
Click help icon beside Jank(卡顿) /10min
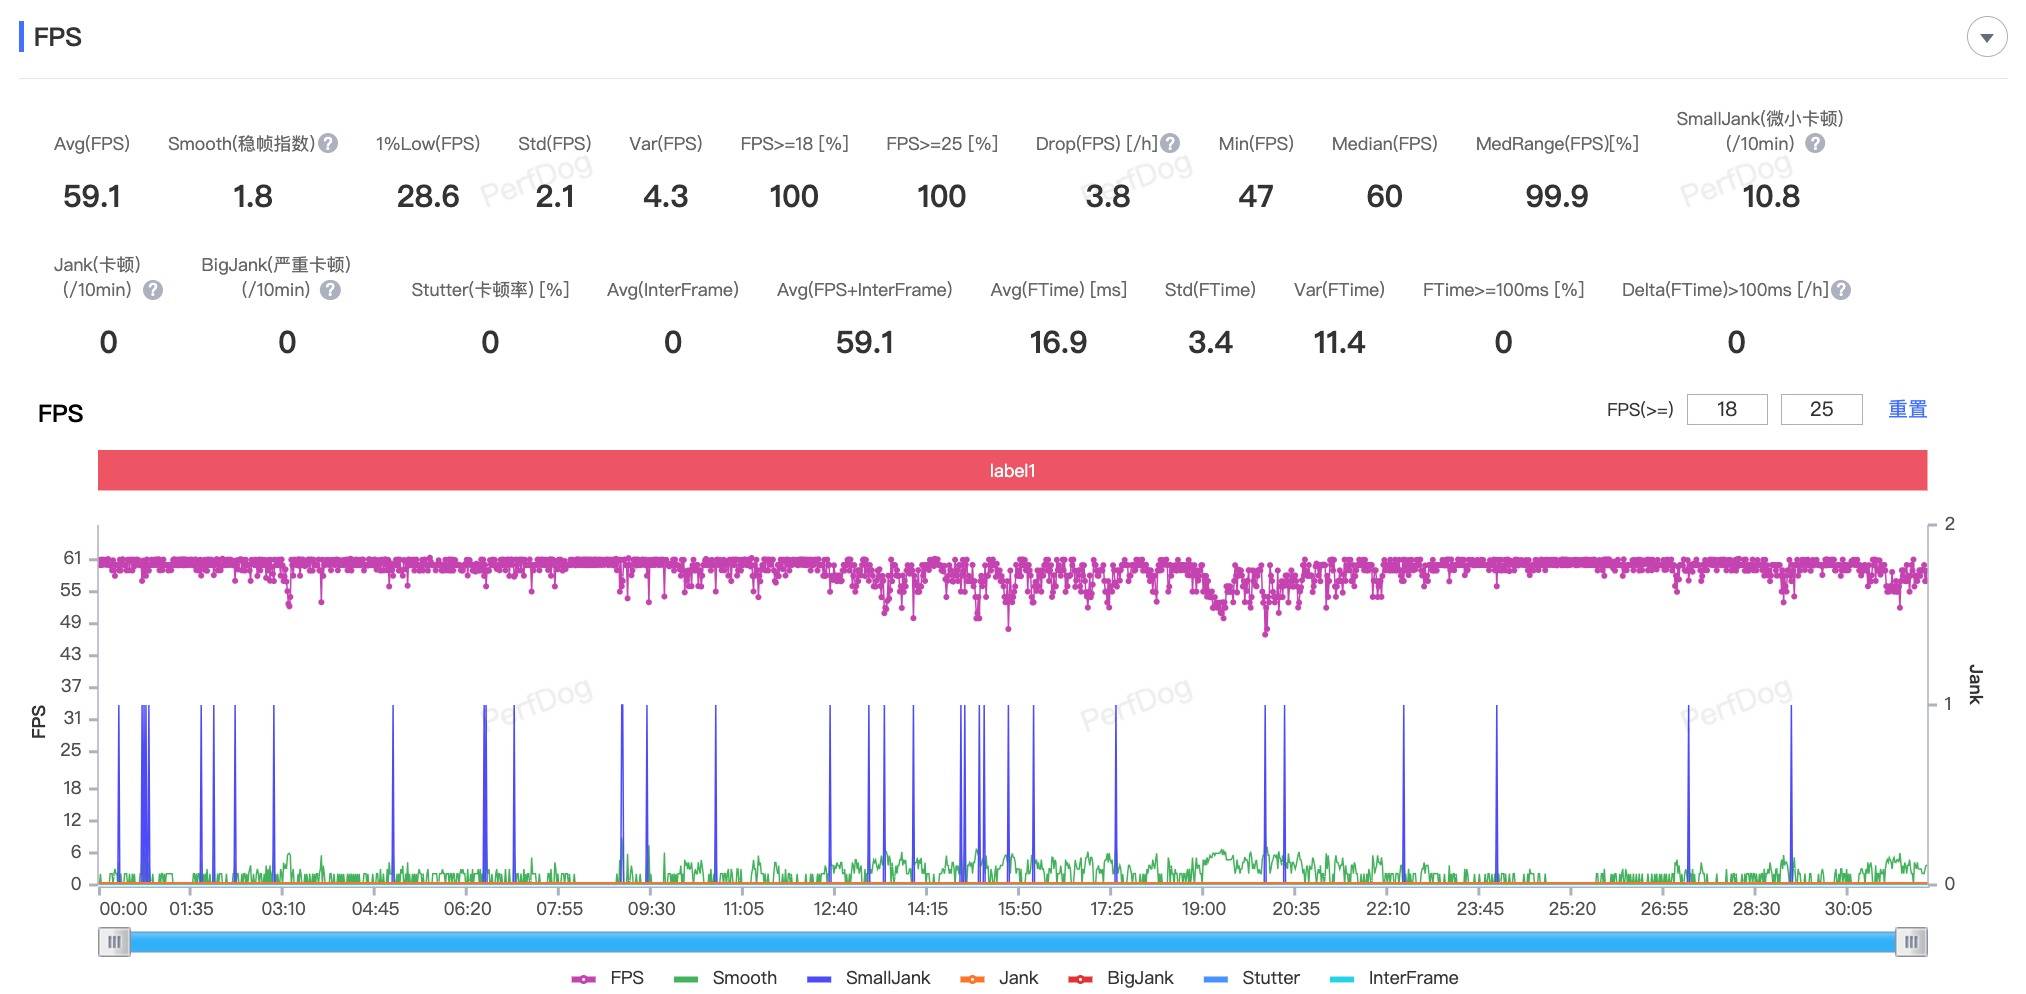pos(153,290)
